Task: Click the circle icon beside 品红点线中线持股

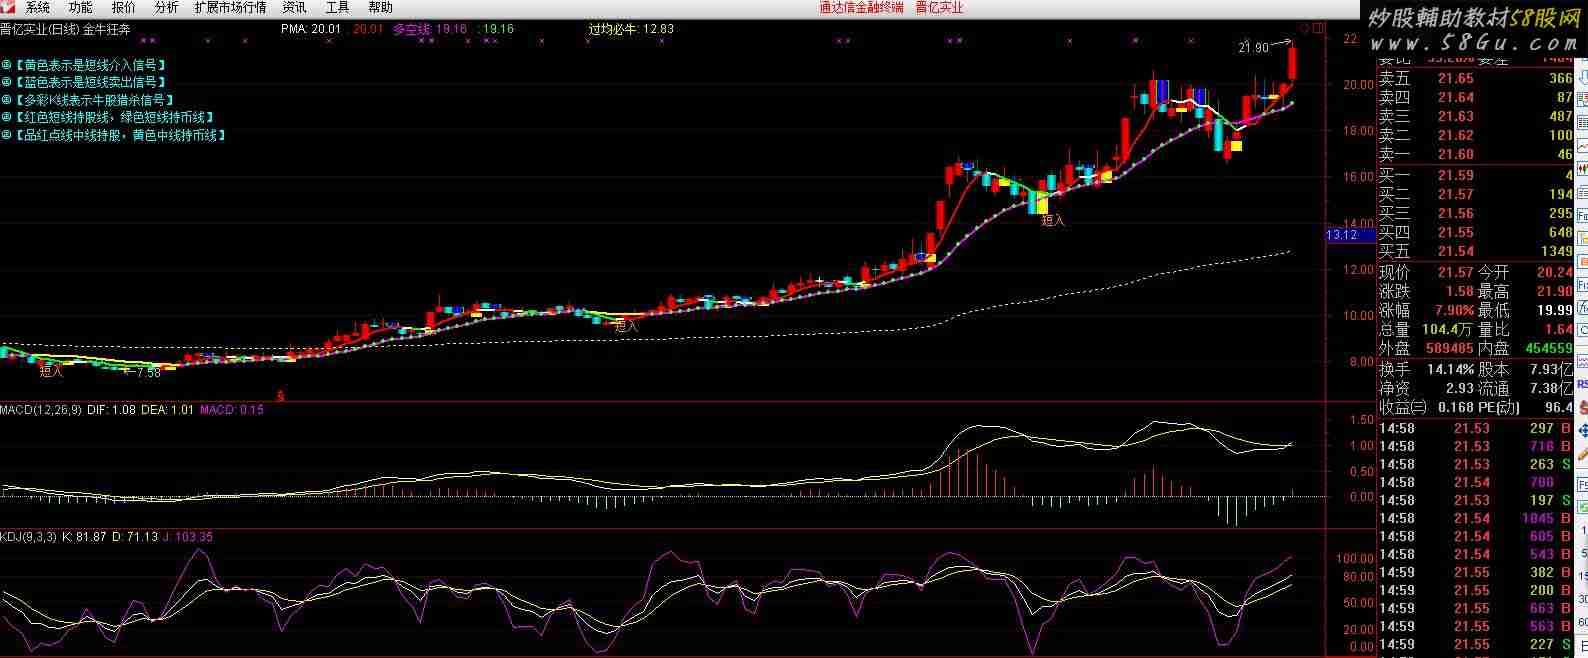Action: (6, 135)
